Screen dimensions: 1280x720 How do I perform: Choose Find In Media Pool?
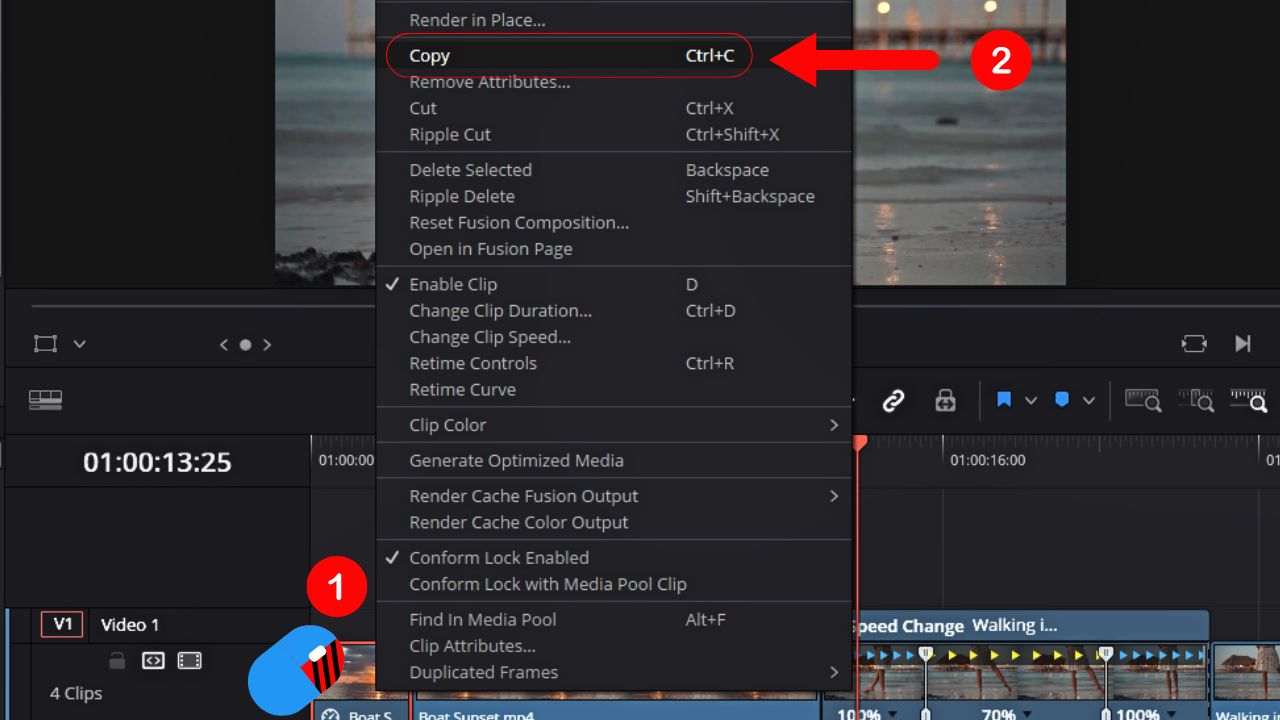482,619
